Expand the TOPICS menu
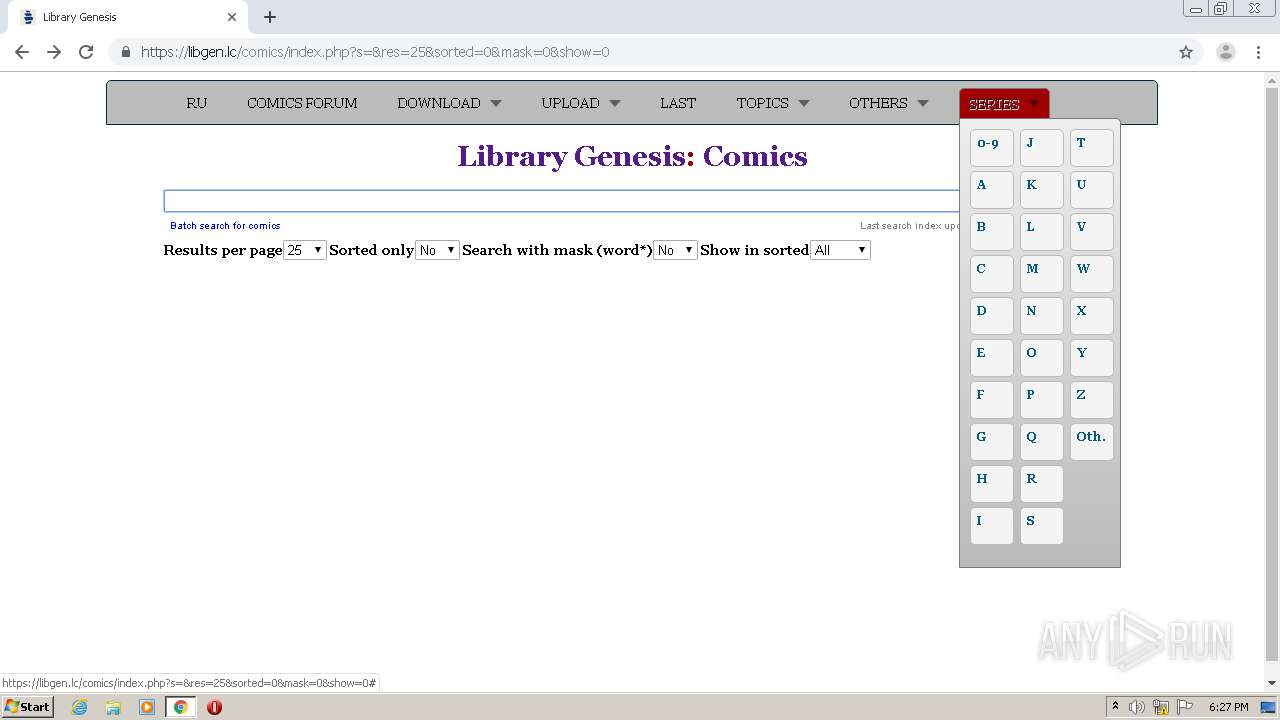 773,103
